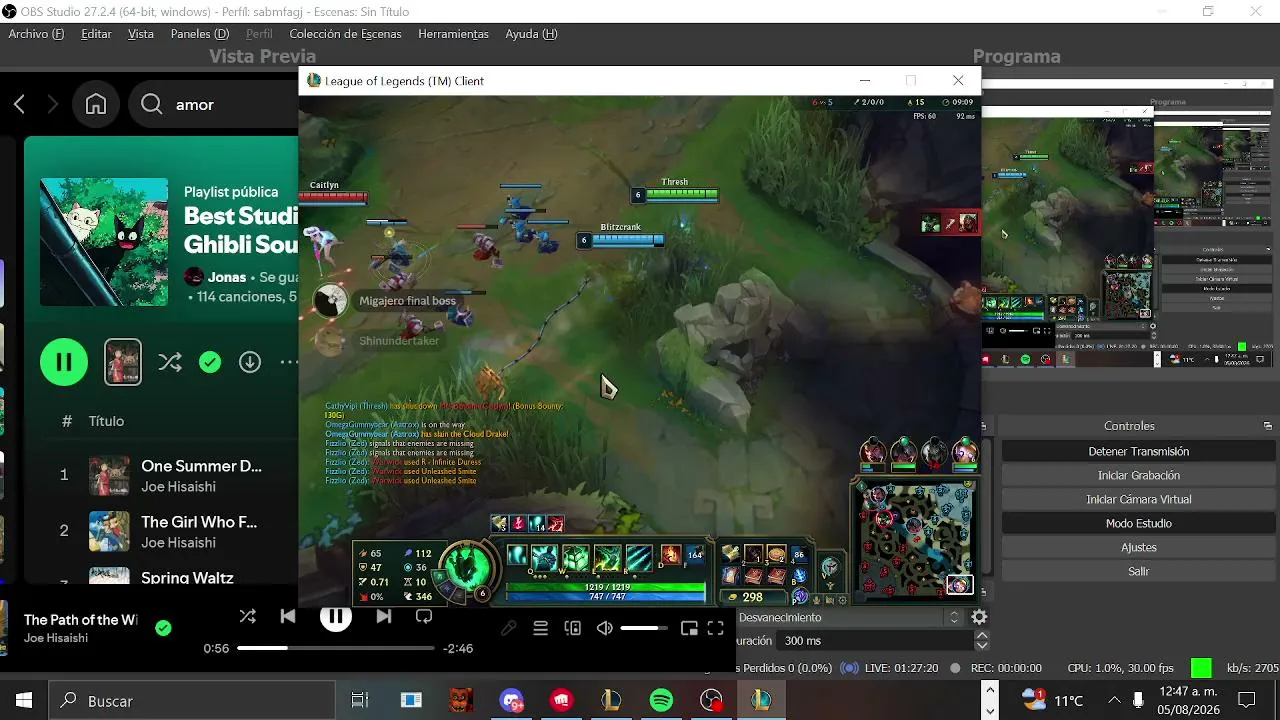
Task: Toggle the now-playing song liked checkmark
Action: pyautogui.click(x=163, y=628)
